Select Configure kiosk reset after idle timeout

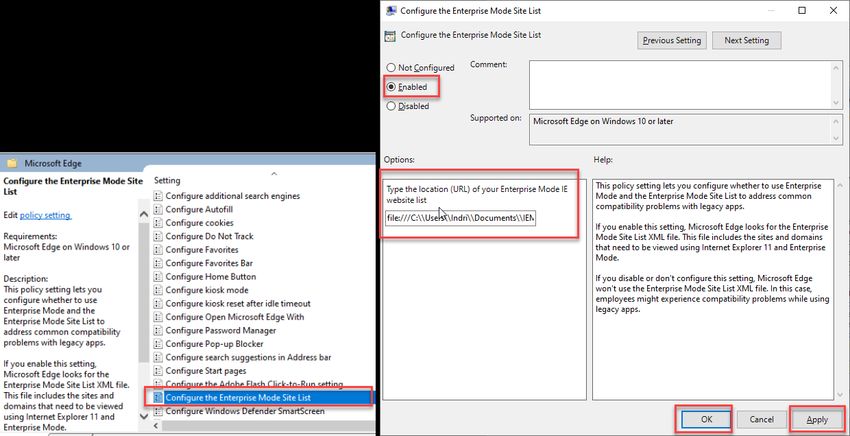tap(238, 304)
